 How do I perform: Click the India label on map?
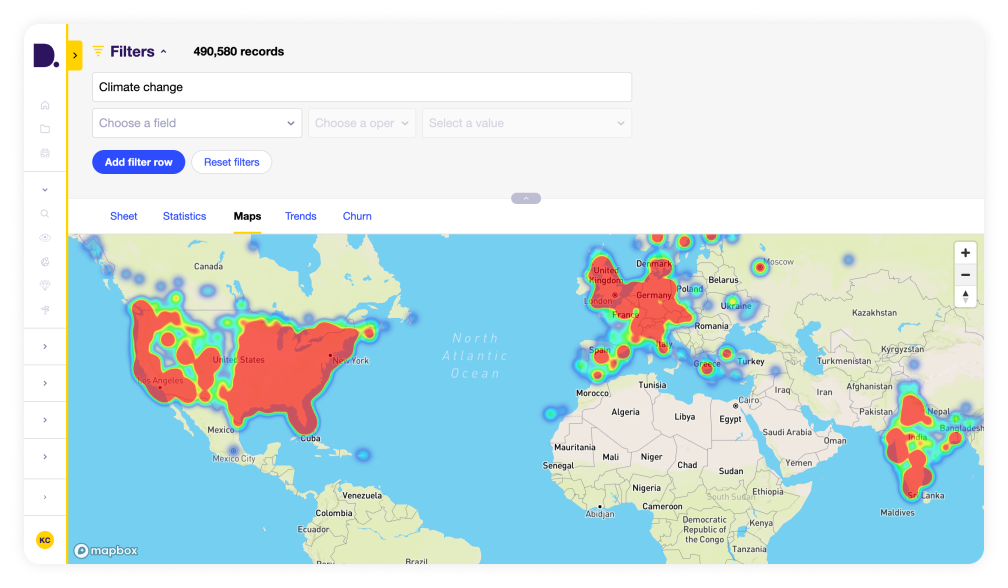coord(918,437)
